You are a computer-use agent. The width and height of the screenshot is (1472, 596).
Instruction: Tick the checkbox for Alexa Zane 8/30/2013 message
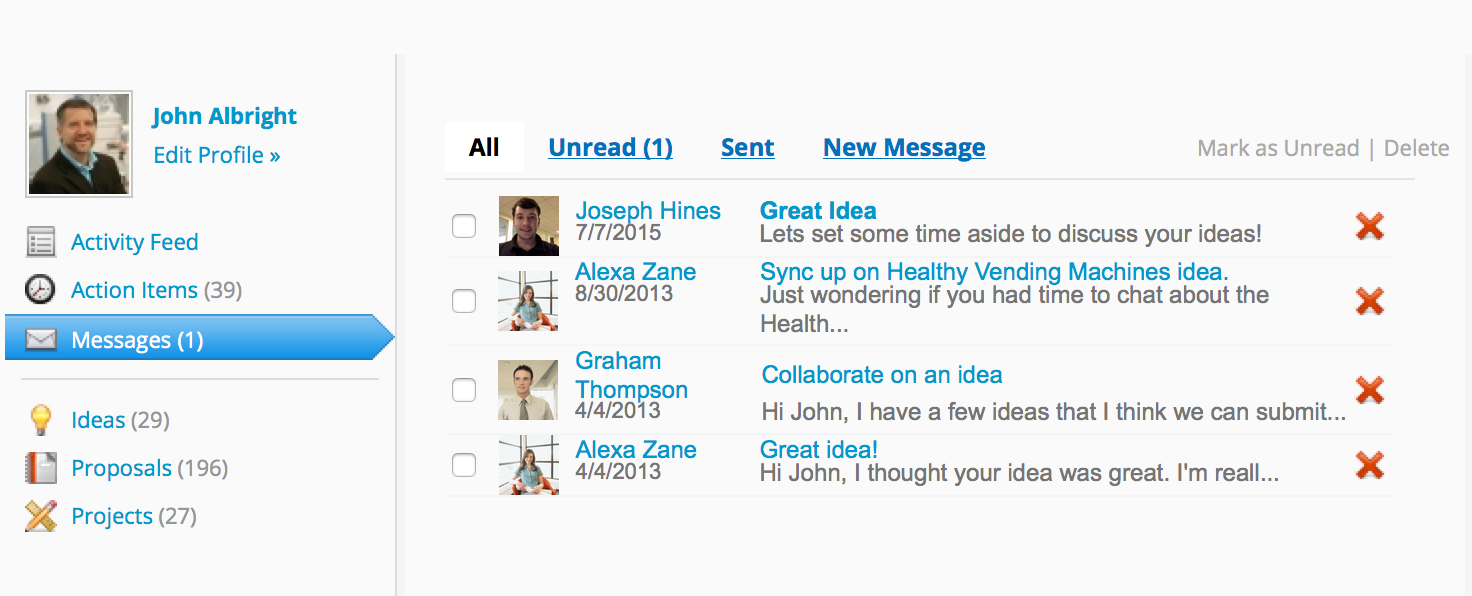click(x=464, y=300)
